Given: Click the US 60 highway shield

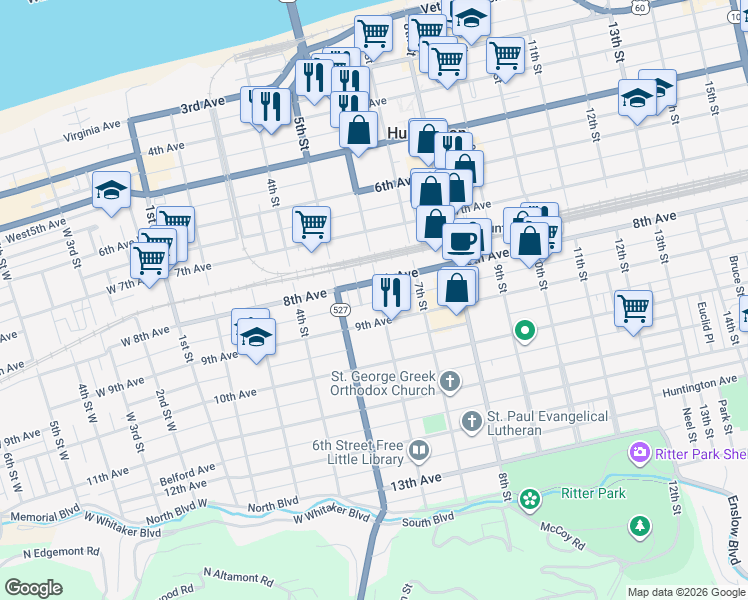Looking at the screenshot, I should coord(640,7).
